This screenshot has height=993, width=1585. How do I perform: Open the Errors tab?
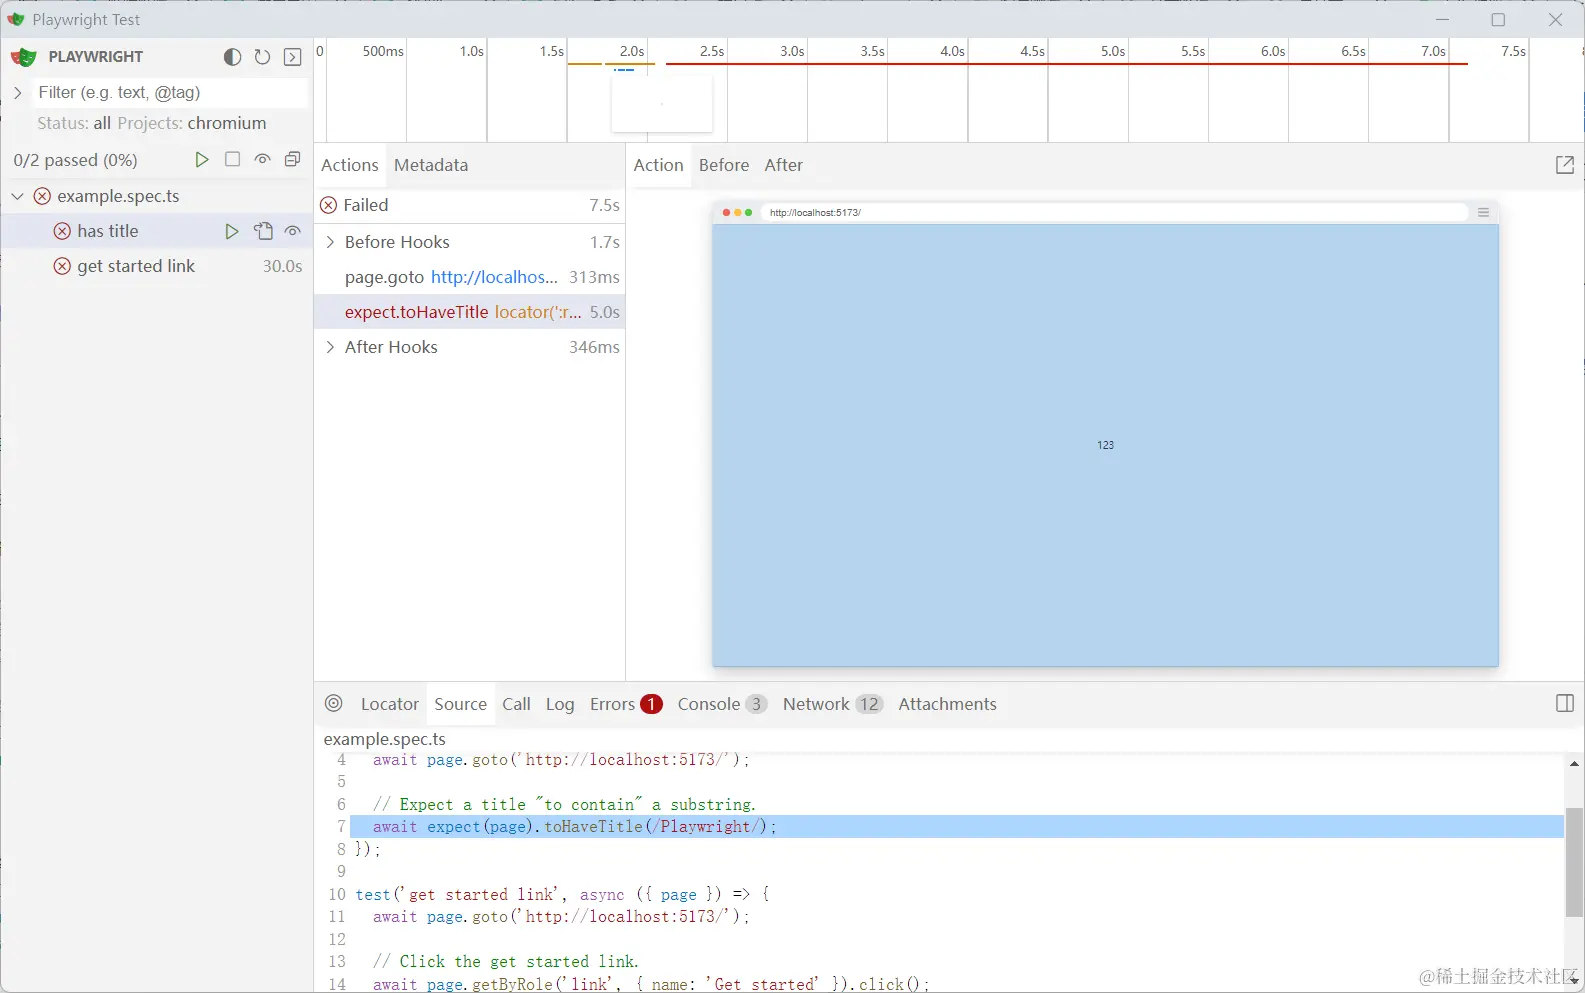[626, 704]
